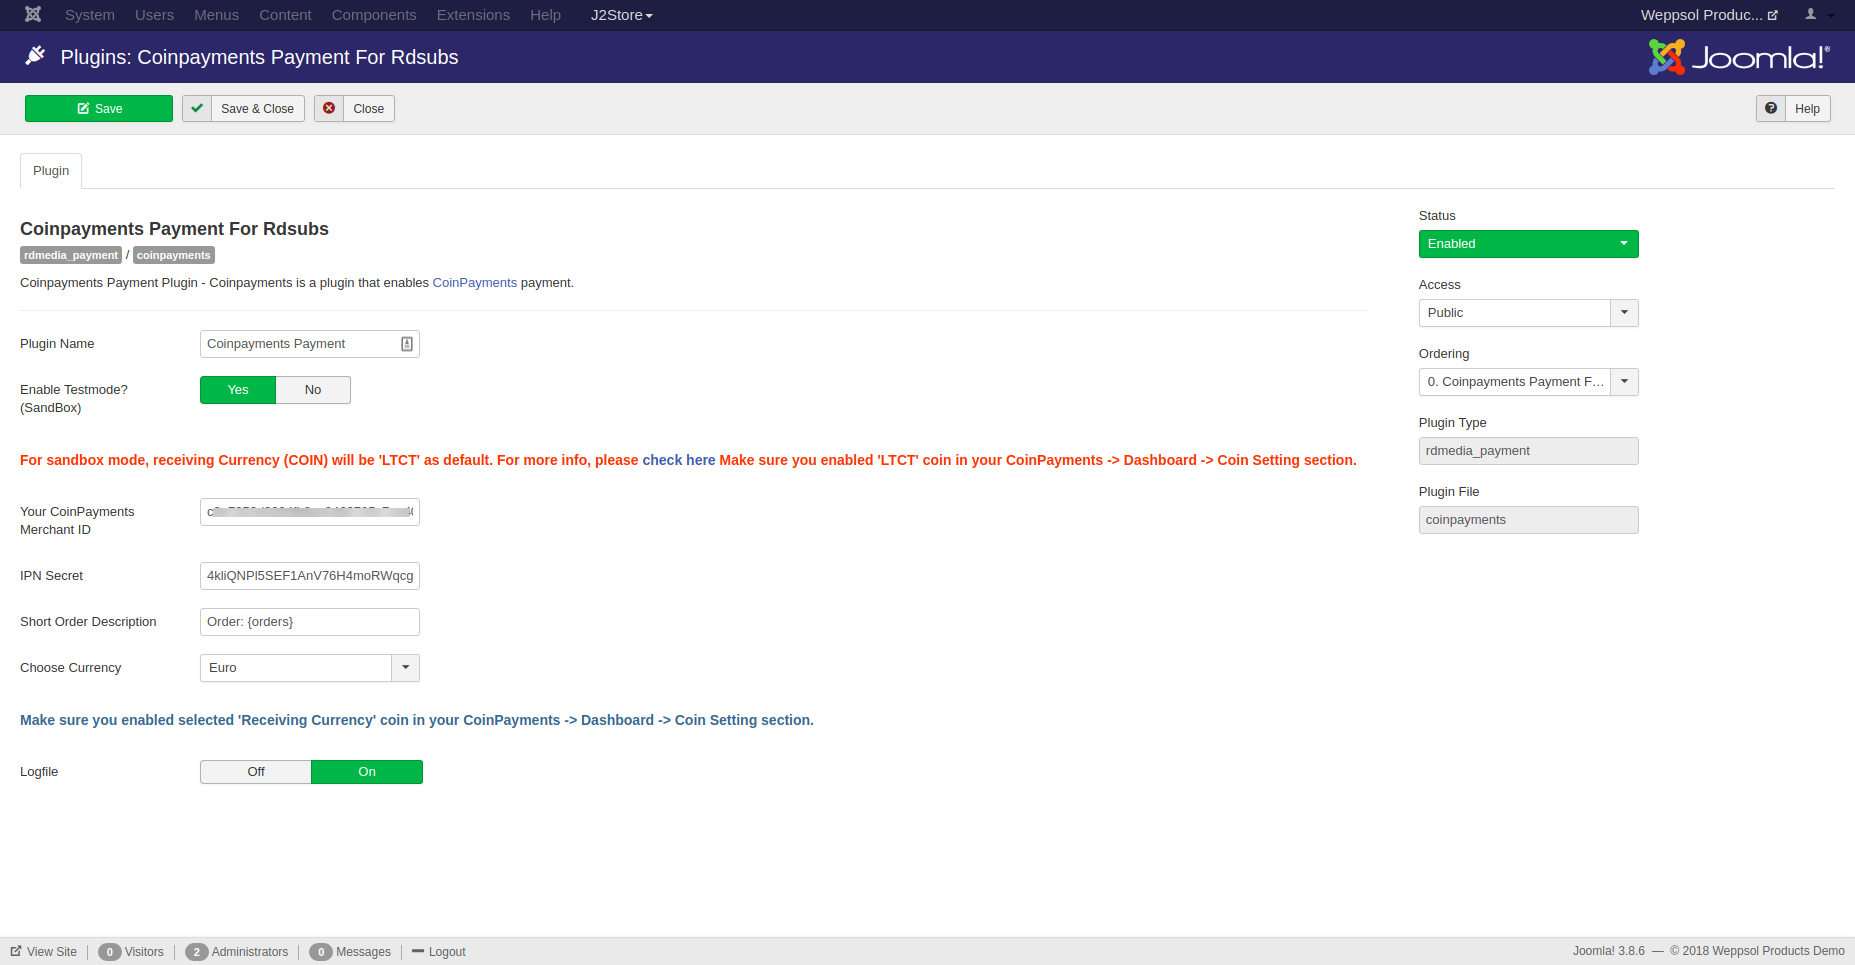
Task: Turn Logfile Off
Action: [x=256, y=772]
